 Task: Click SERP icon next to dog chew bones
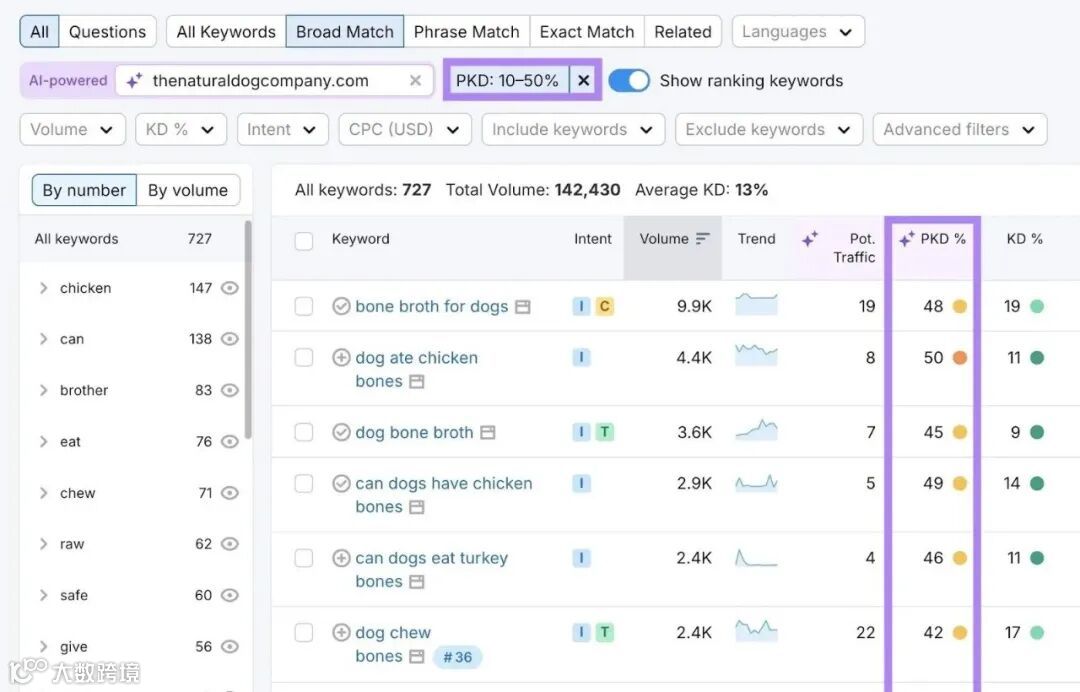coord(416,657)
